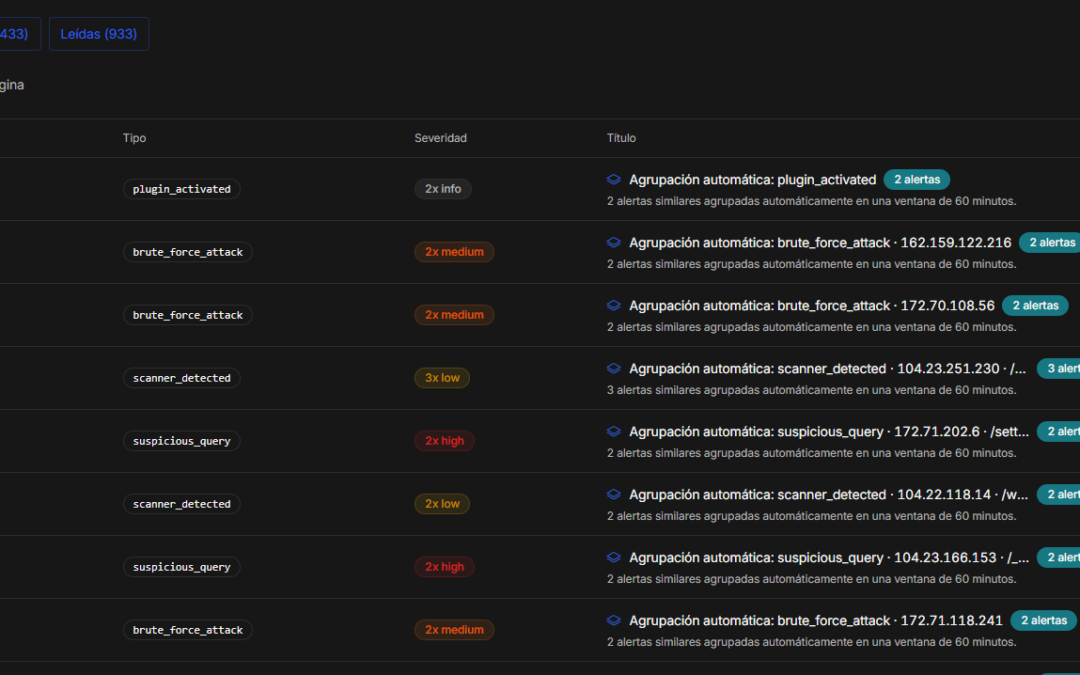1080x675 pixels.
Task: Click 2x medium badge in 172.70.108.56 row
Action: pos(454,315)
